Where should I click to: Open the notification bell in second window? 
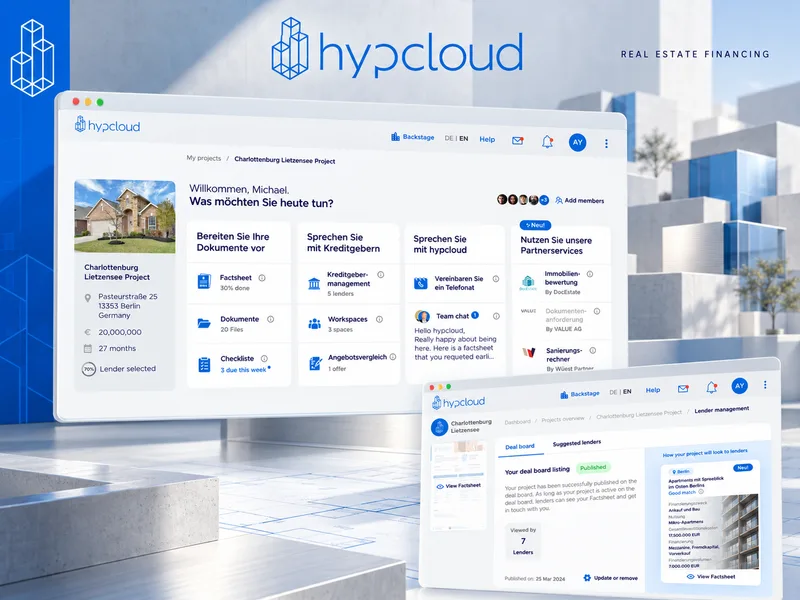point(712,388)
